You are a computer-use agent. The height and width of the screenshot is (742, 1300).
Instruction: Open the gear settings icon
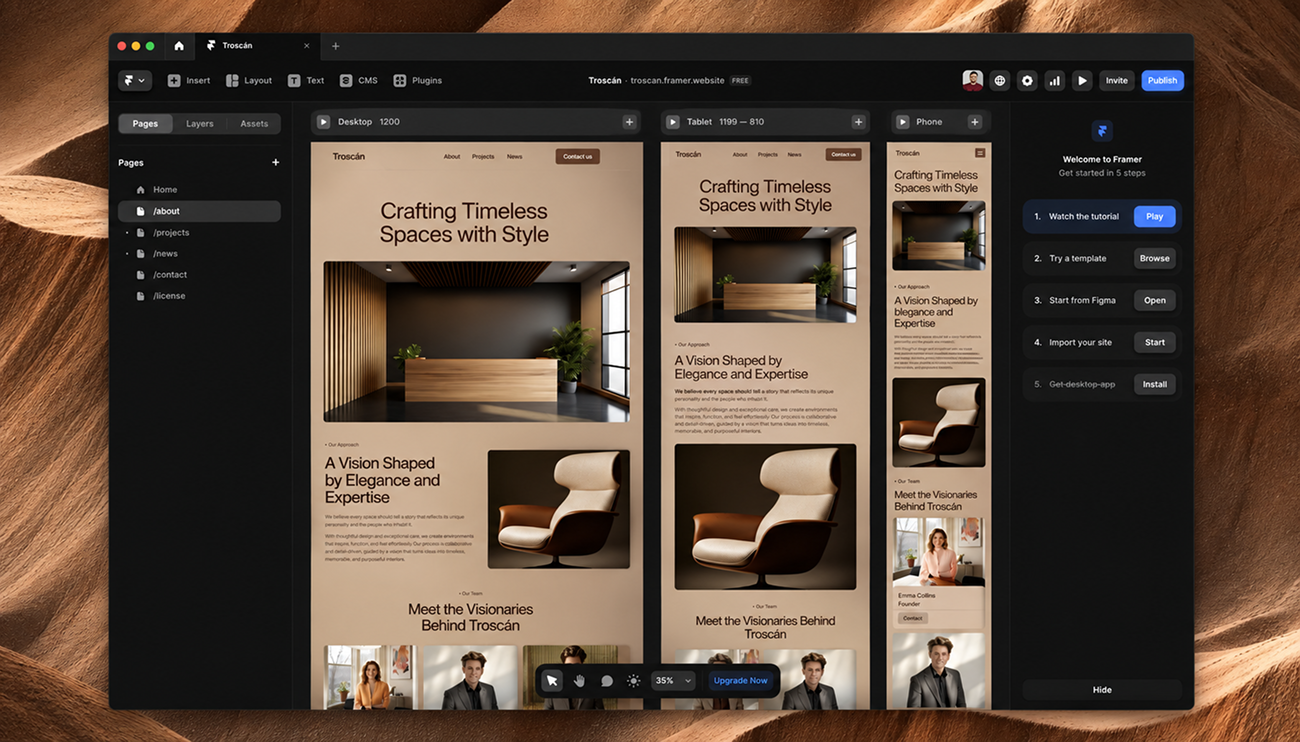(1027, 81)
